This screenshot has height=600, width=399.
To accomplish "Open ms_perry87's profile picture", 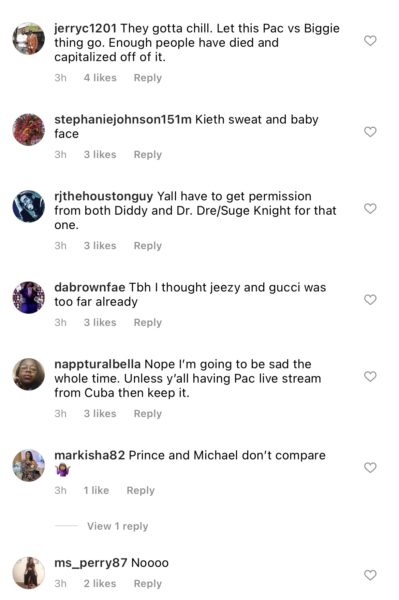I will pos(29,573).
